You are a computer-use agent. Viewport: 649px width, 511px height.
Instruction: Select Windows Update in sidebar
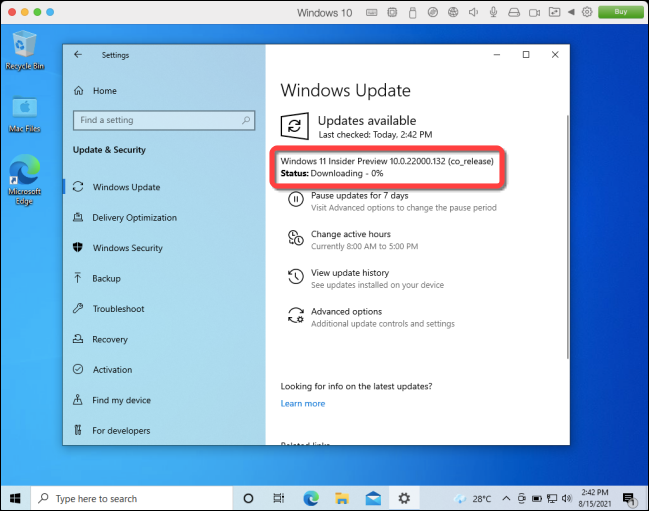[126, 187]
